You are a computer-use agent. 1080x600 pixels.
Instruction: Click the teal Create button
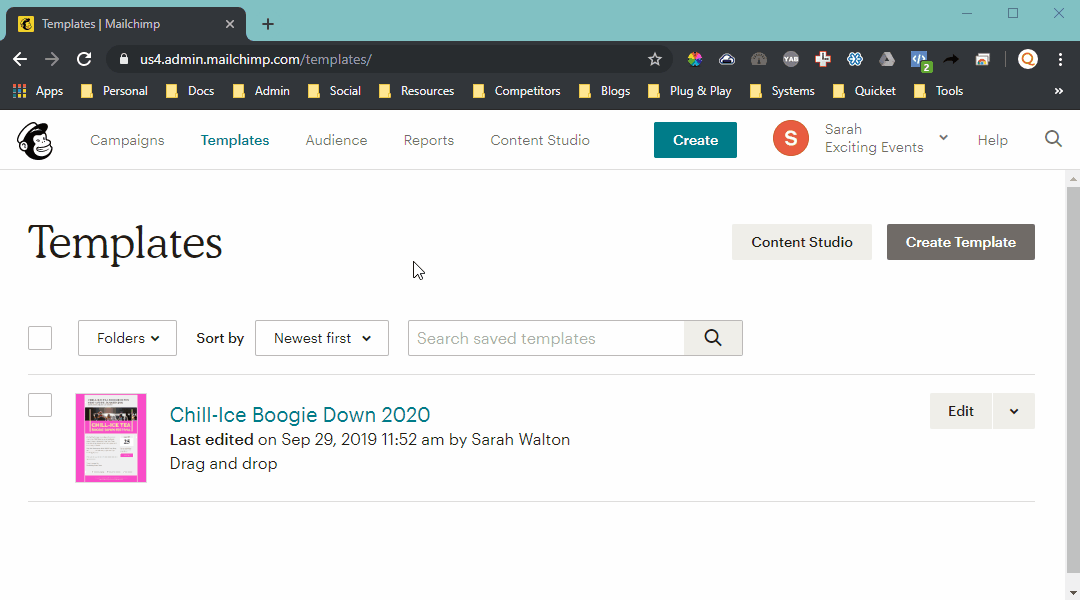(695, 140)
